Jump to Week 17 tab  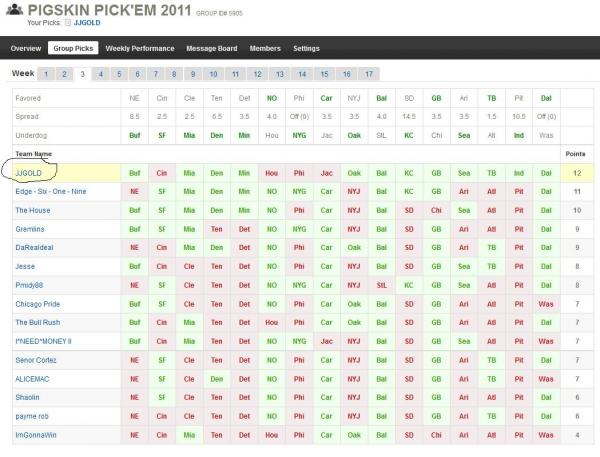pyautogui.click(x=369, y=74)
